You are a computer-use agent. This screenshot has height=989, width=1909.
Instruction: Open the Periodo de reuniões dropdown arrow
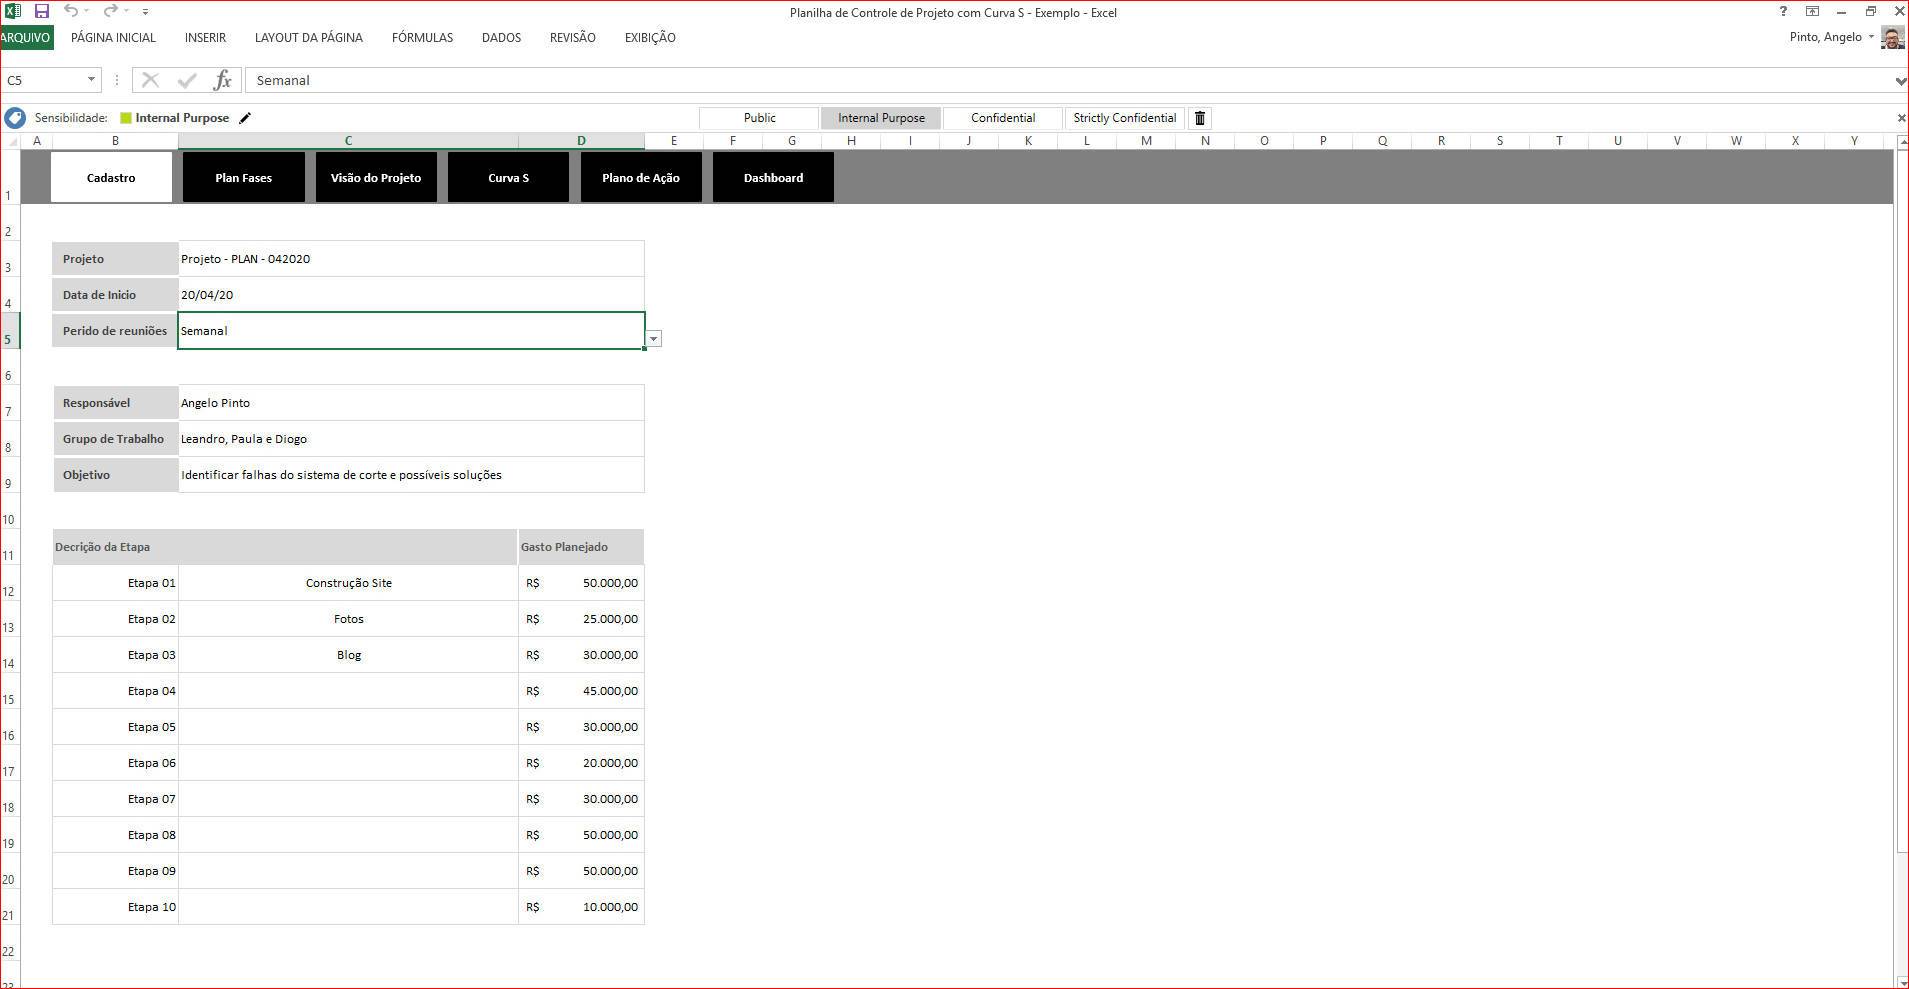click(653, 339)
